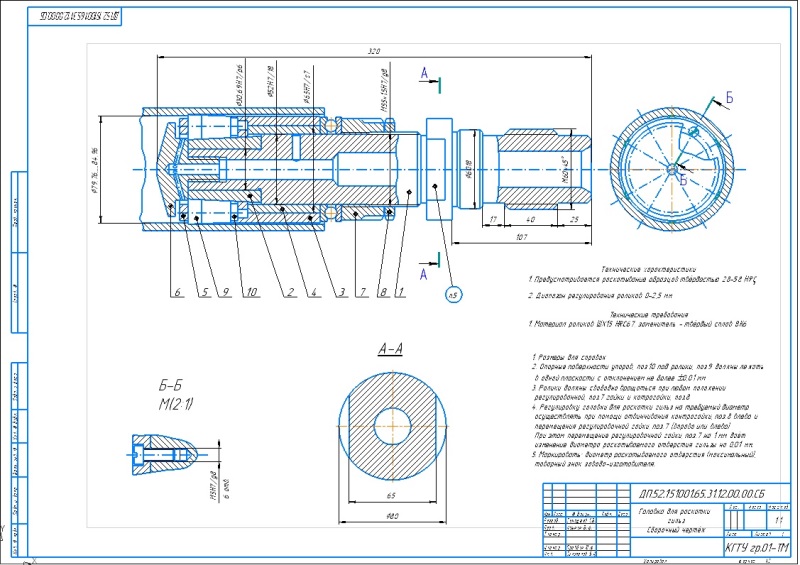Screen dimensions: 800x565
Task: Click the circled п5 balloon
Action: [x=453, y=294]
